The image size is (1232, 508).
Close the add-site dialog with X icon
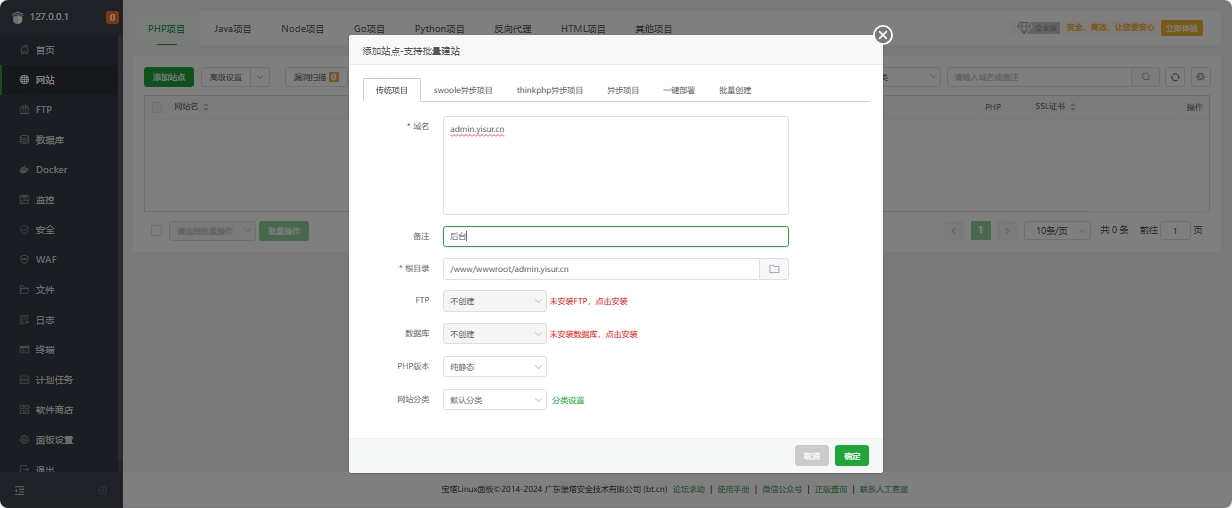coord(882,35)
